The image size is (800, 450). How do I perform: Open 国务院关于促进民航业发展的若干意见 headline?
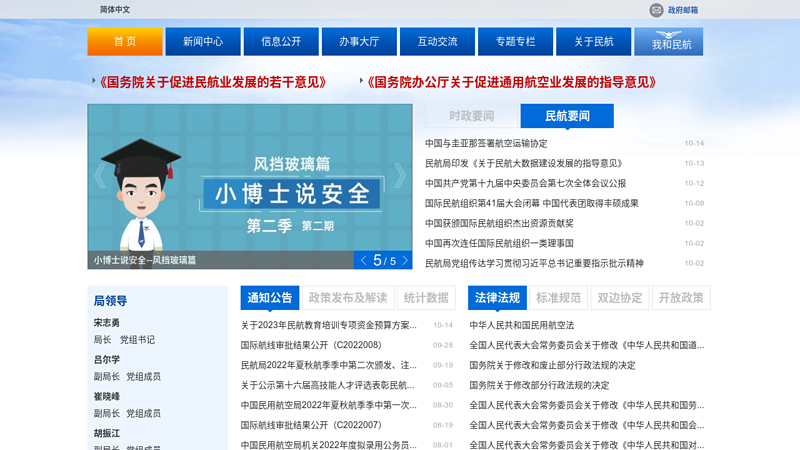(x=213, y=82)
